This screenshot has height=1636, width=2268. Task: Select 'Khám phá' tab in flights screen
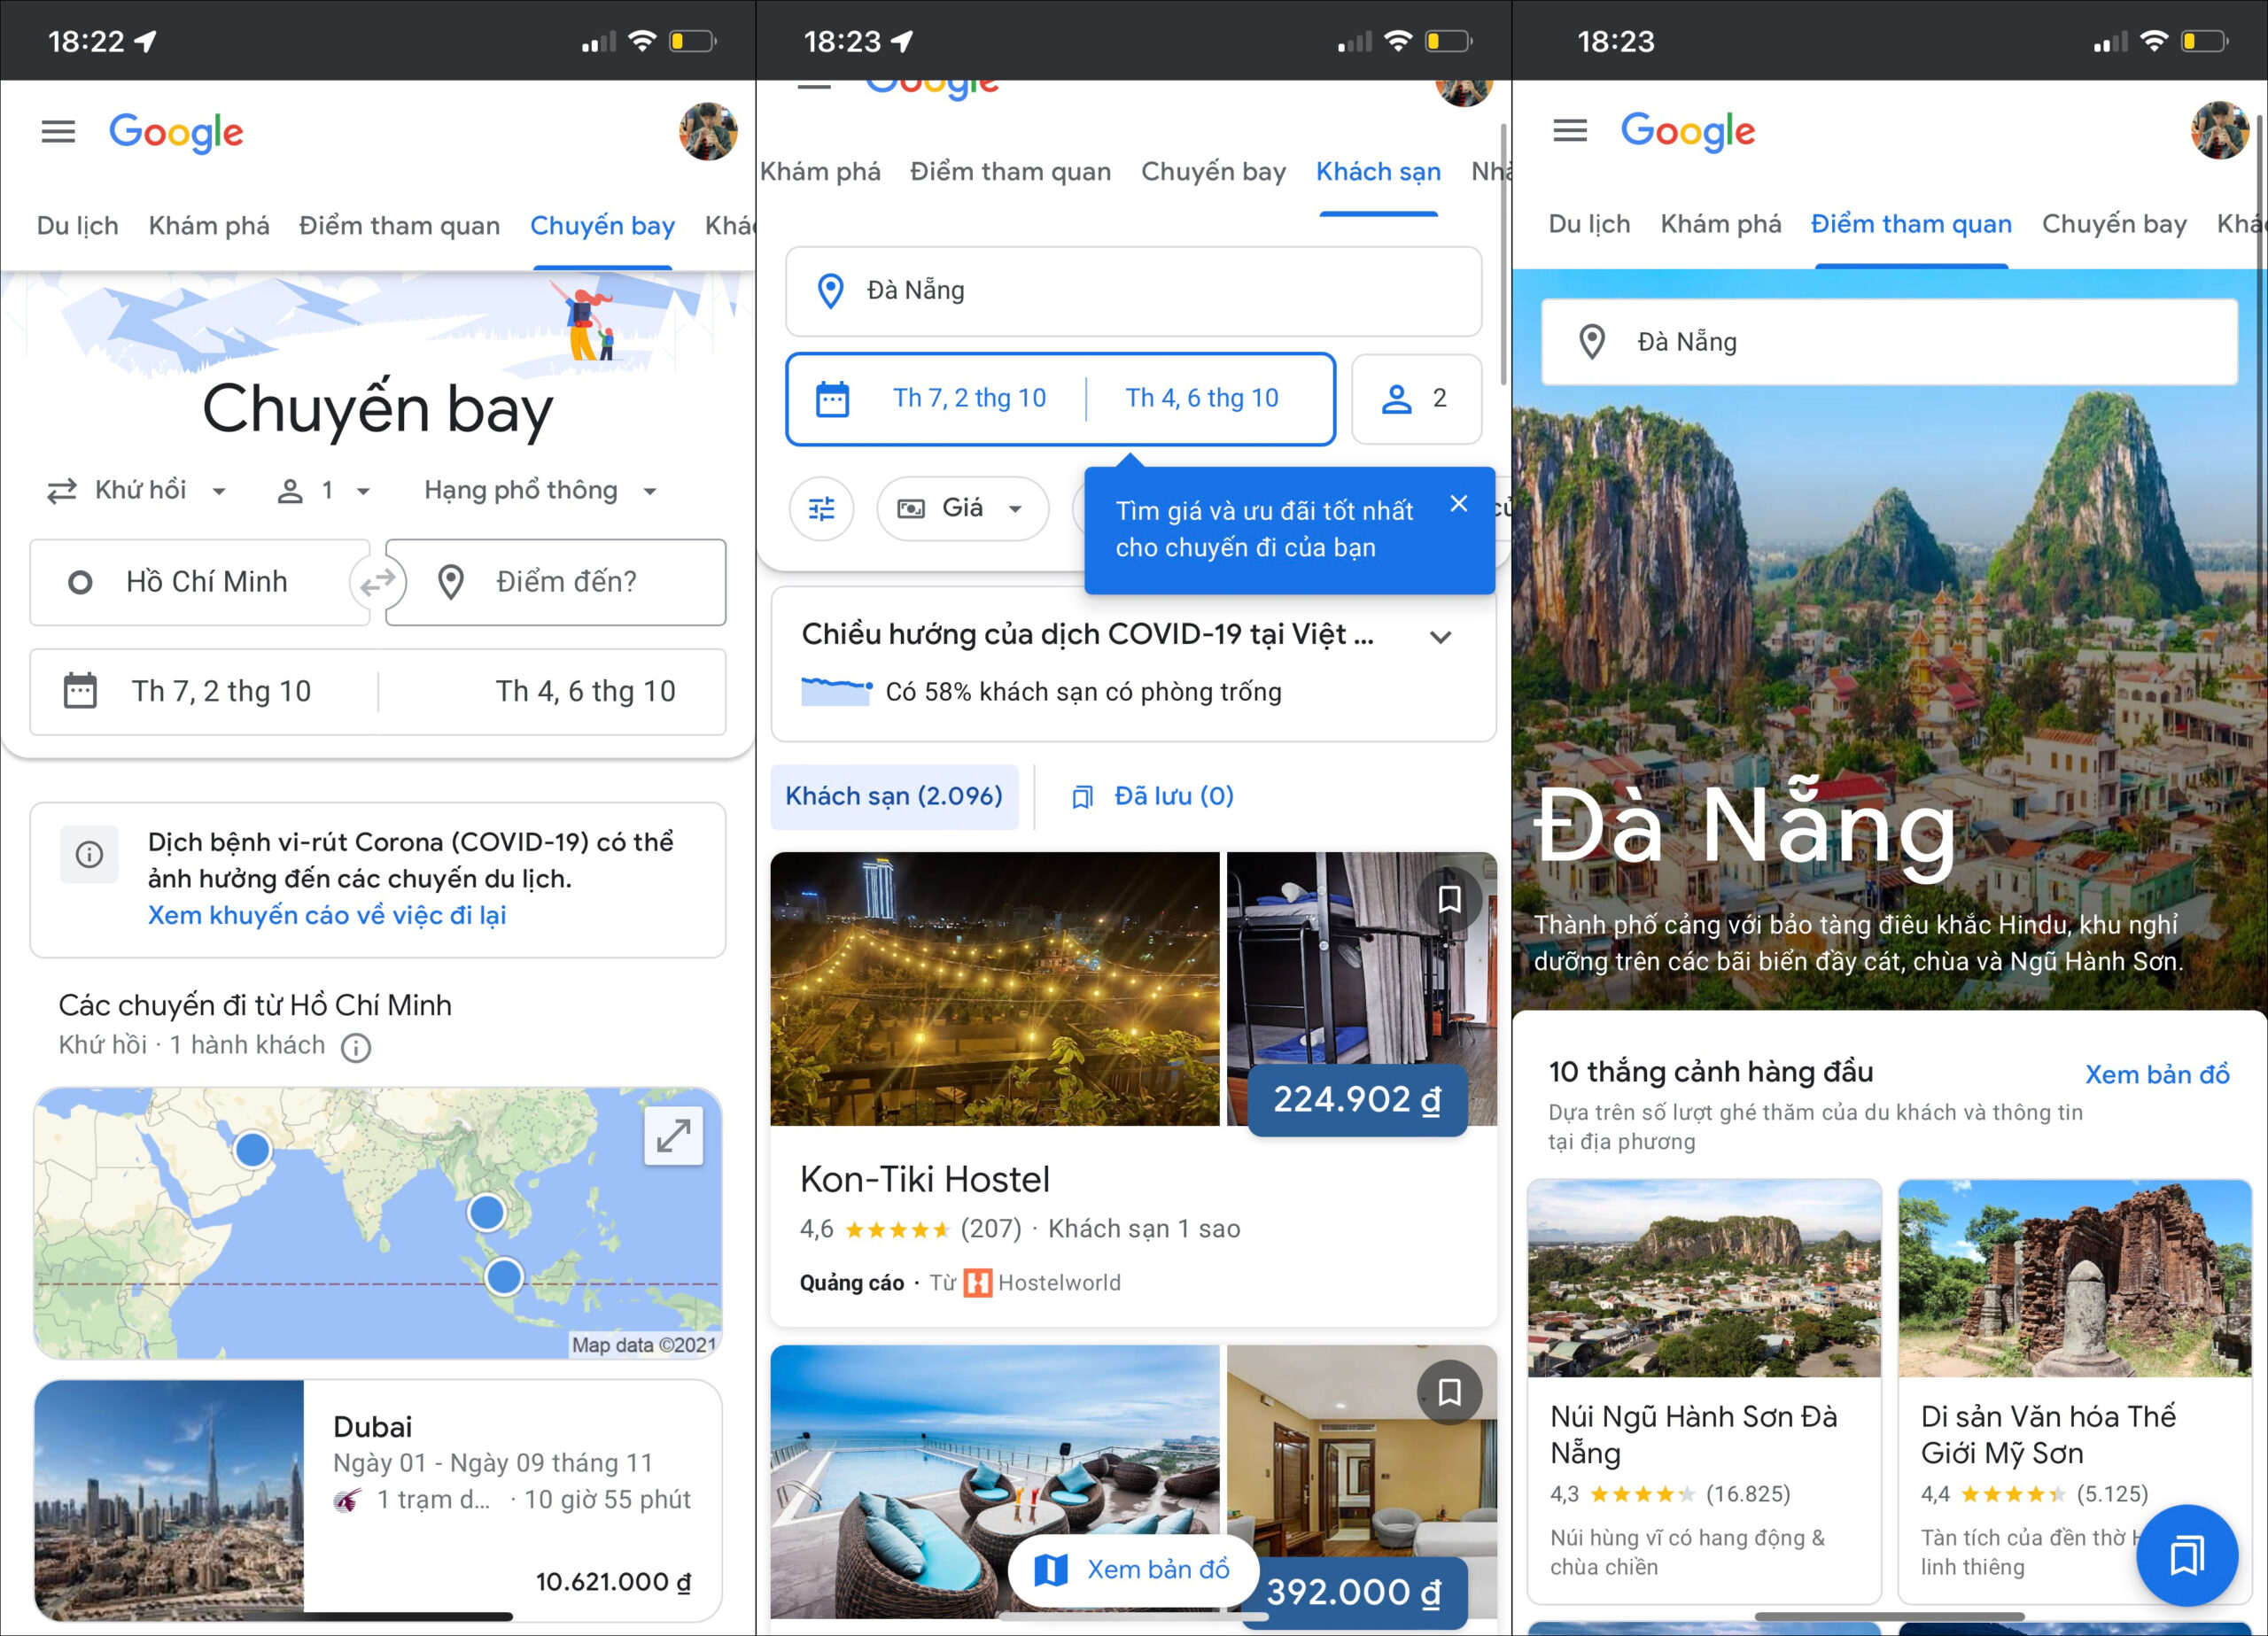(x=209, y=226)
